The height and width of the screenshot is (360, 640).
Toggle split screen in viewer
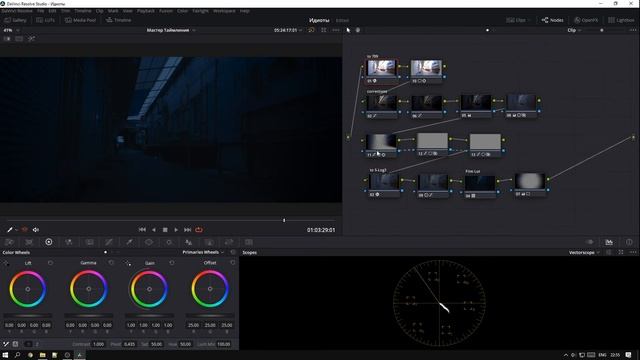[19, 38]
